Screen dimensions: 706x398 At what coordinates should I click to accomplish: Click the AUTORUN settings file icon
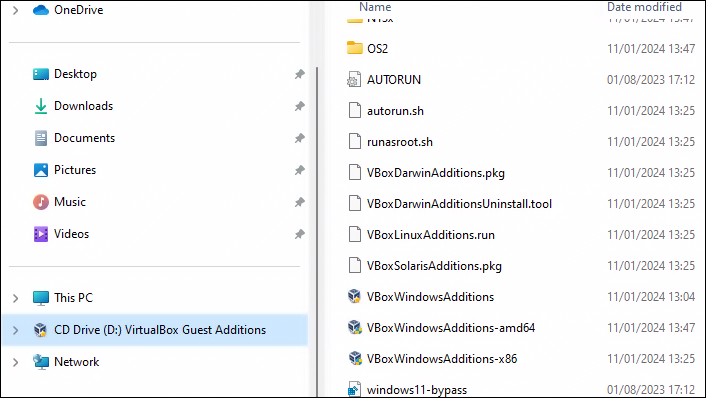click(354, 79)
